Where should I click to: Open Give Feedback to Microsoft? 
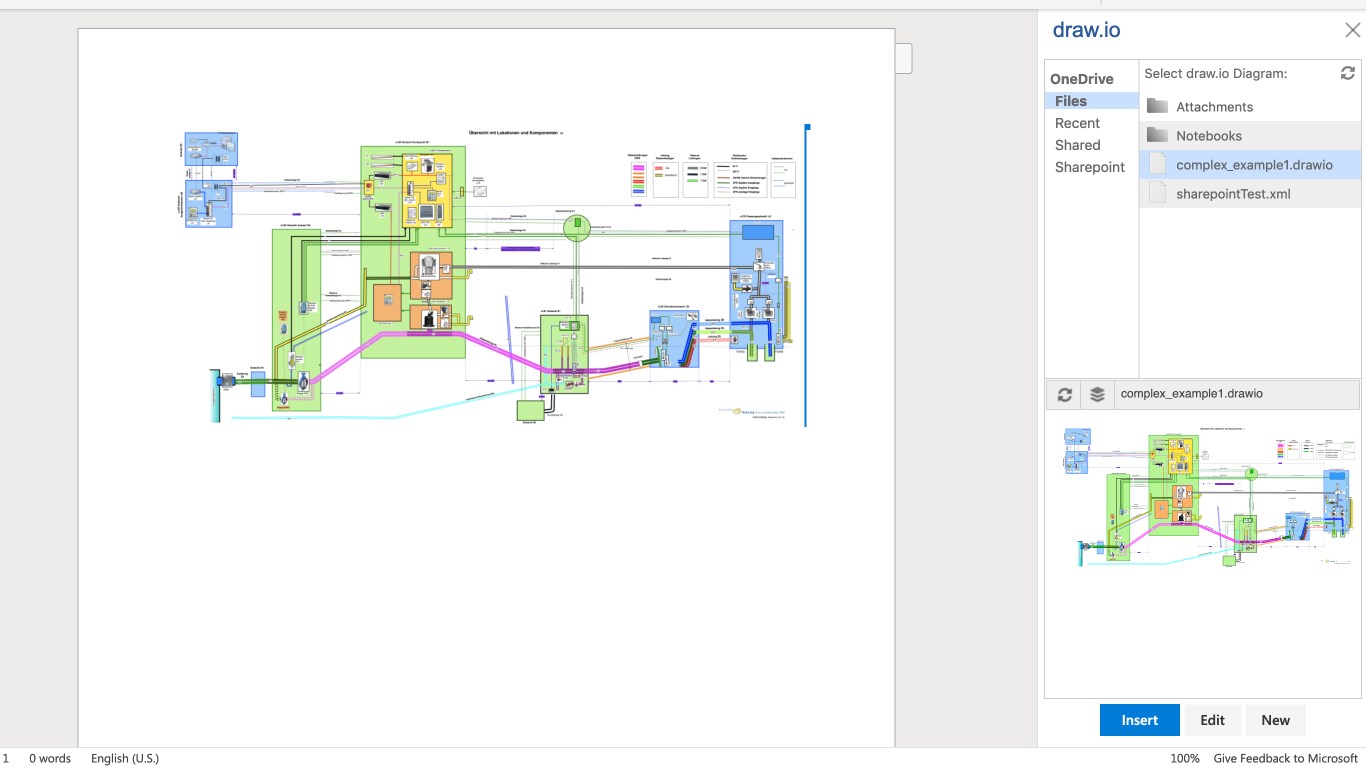pyautogui.click(x=1285, y=758)
